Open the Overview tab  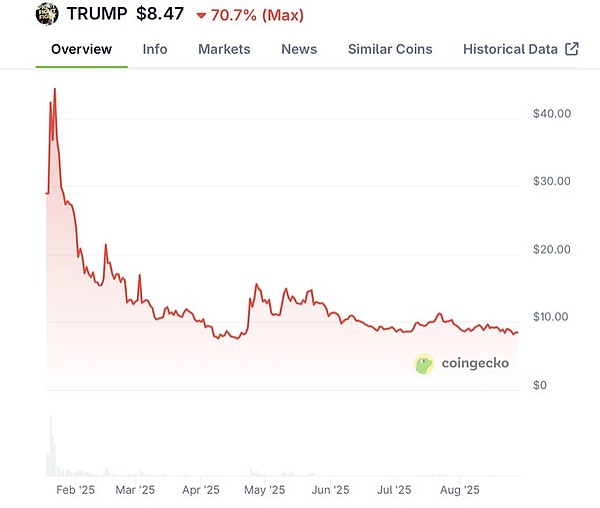point(82,49)
